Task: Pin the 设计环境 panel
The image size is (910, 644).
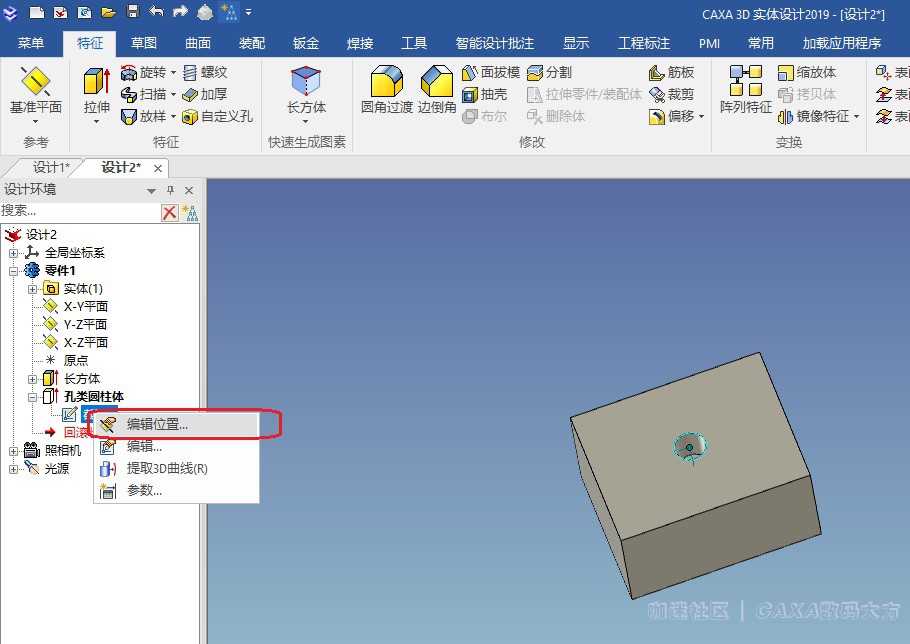Action: pyautogui.click(x=170, y=190)
